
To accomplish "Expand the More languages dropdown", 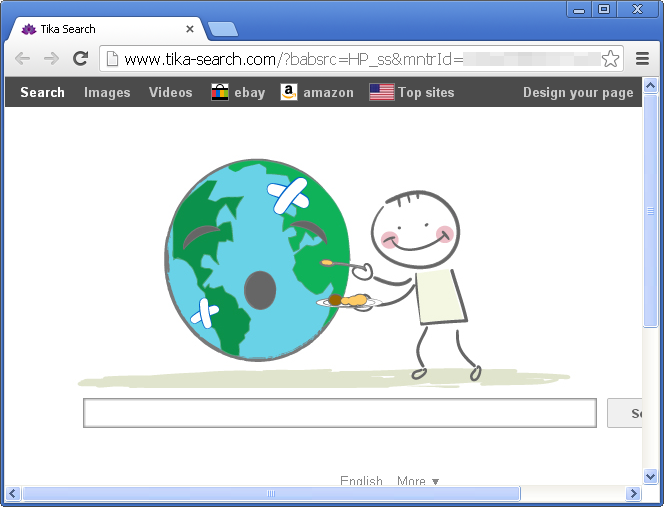I will click(418, 482).
